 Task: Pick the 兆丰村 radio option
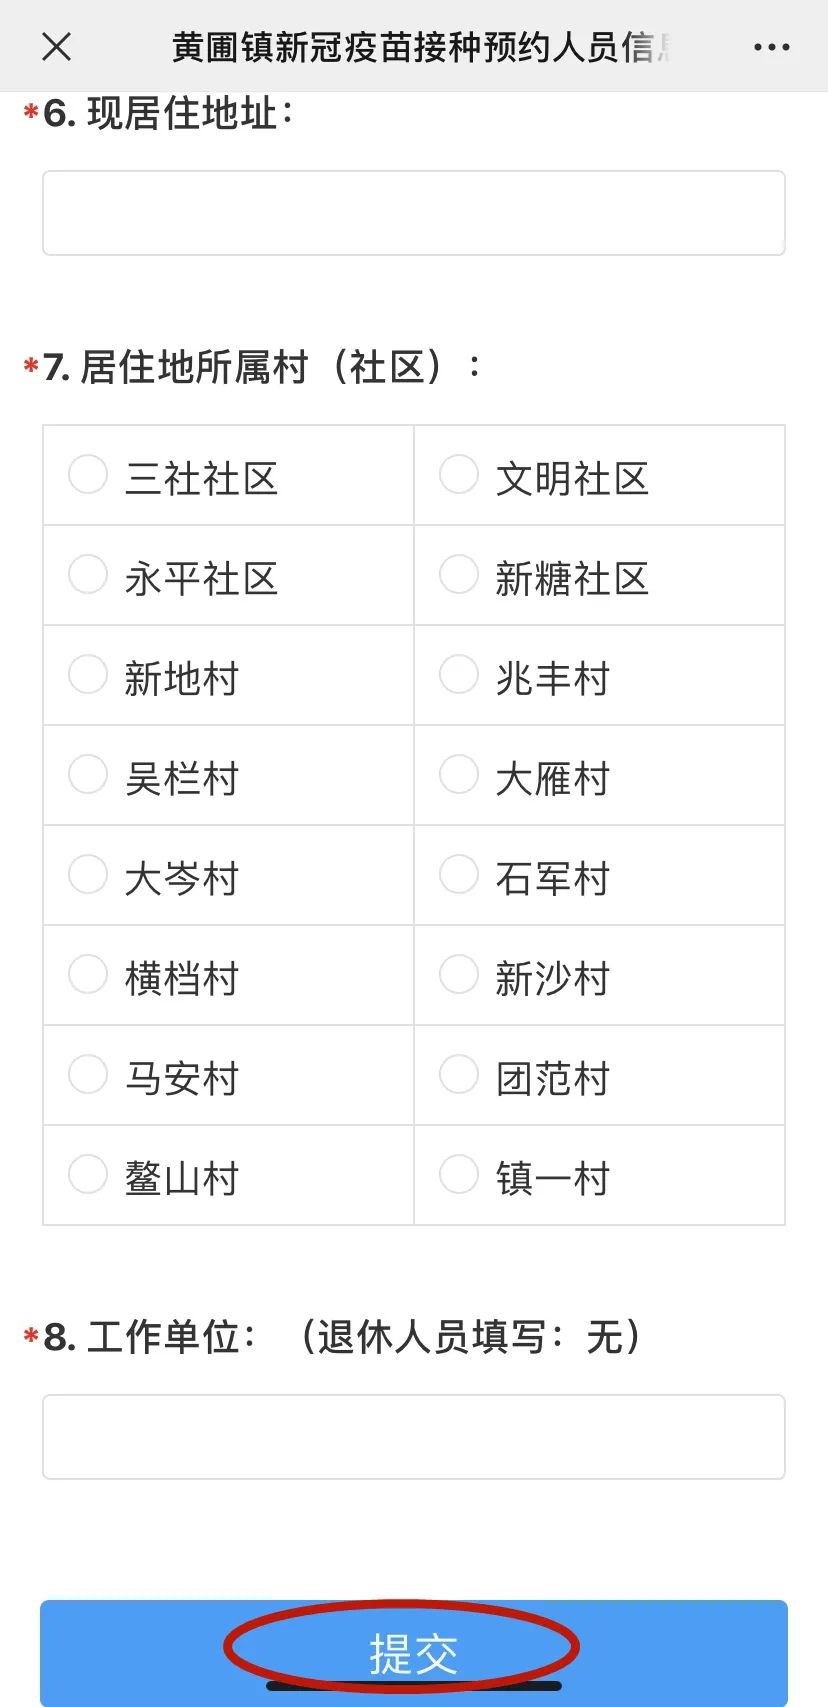459,675
